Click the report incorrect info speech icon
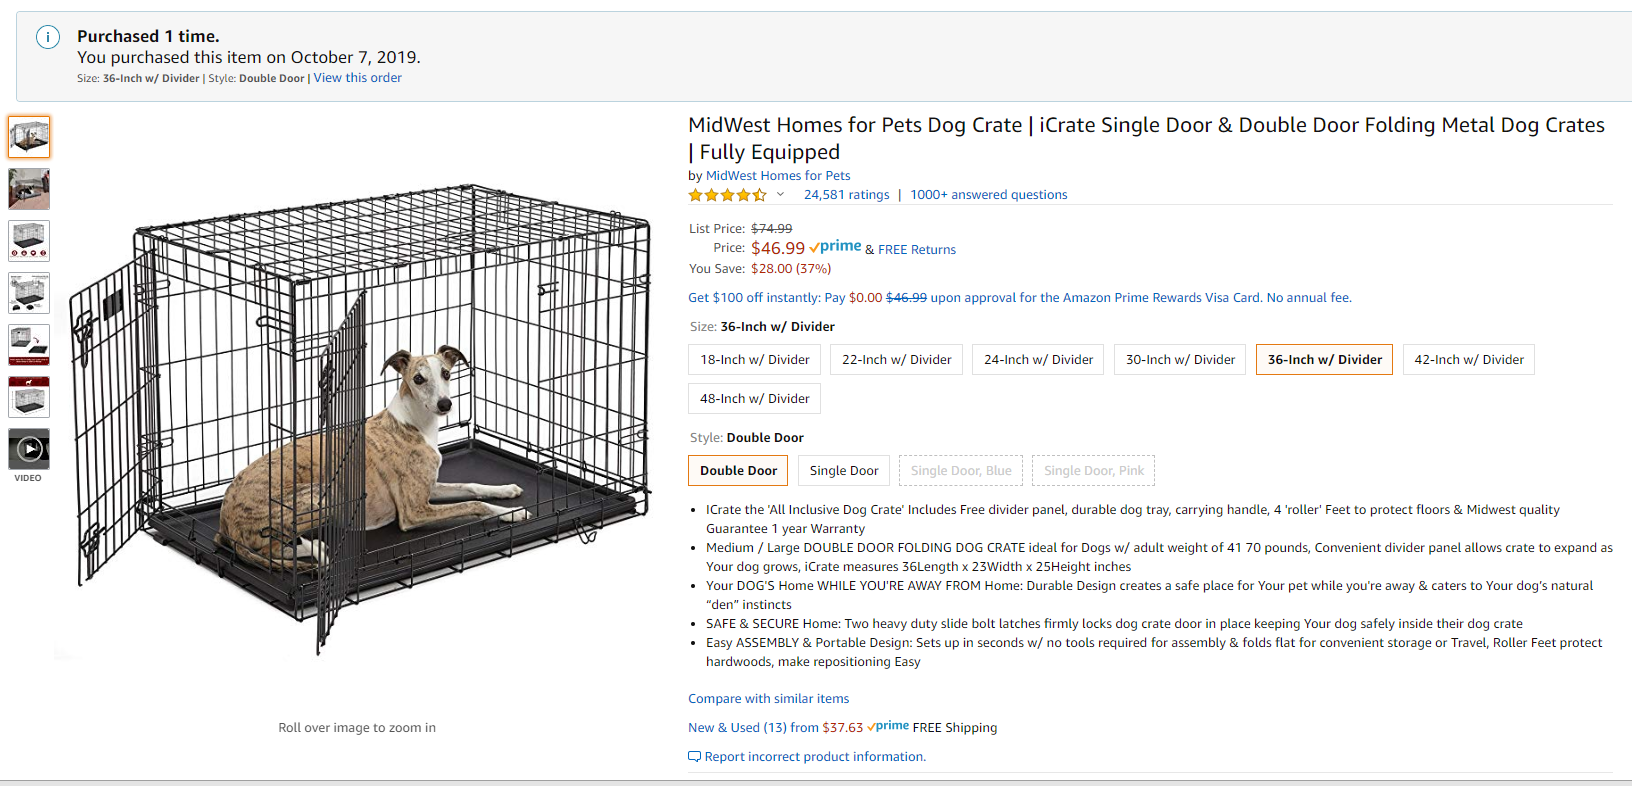The height and width of the screenshot is (786, 1632). [x=694, y=757]
